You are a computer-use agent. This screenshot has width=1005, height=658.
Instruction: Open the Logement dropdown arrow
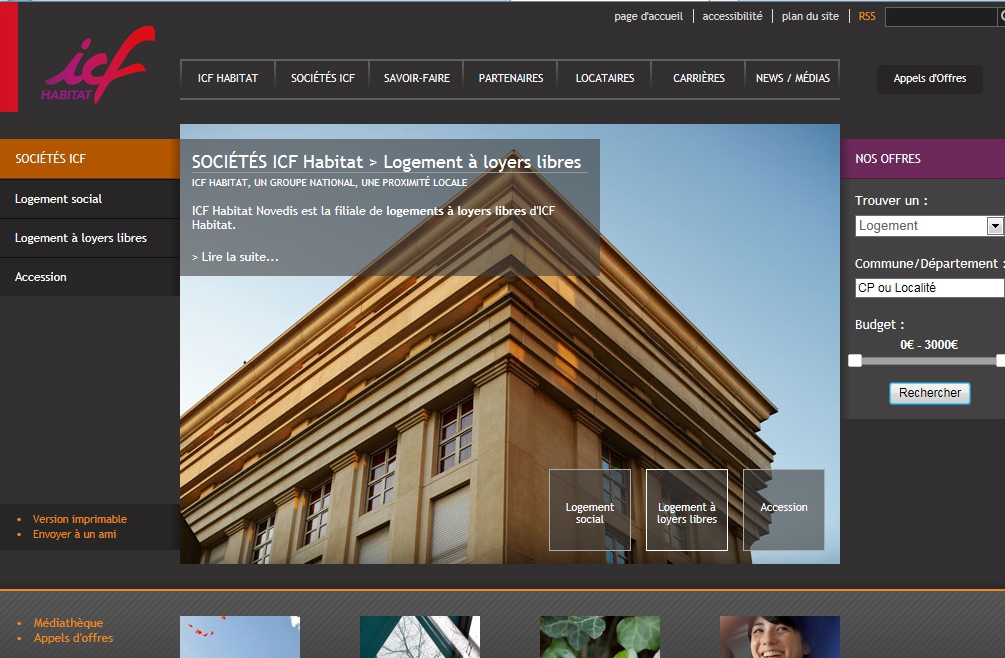[x=994, y=226]
